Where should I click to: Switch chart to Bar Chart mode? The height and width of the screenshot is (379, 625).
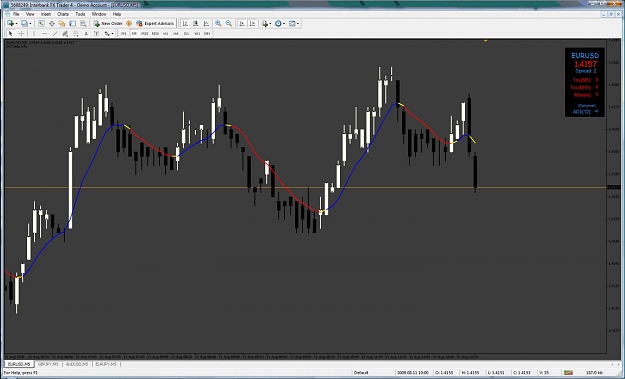click(185, 24)
